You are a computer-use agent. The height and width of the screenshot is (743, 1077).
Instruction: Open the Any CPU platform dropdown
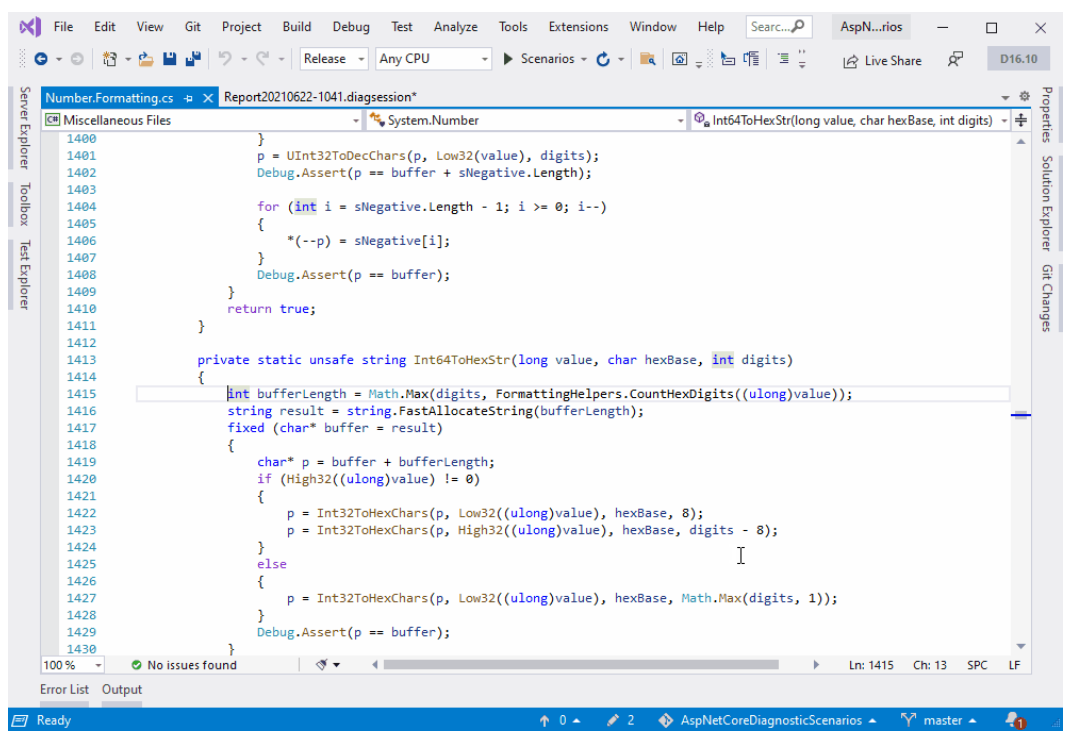(x=434, y=59)
